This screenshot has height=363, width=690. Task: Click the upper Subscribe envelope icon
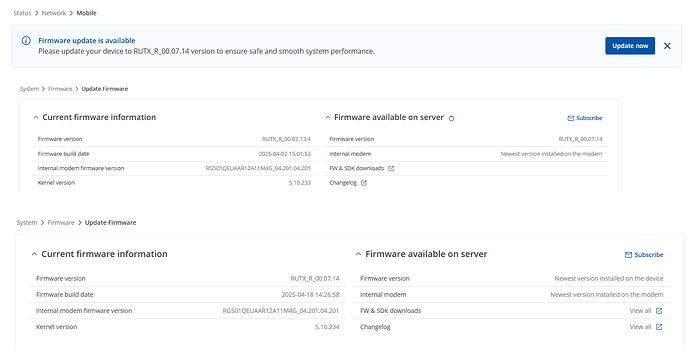coord(571,118)
